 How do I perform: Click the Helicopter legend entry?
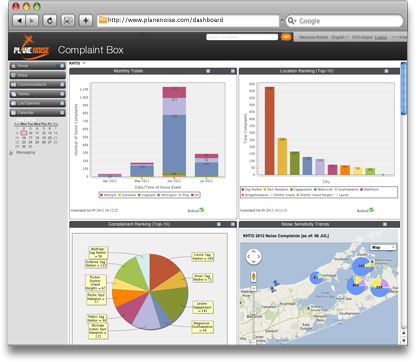[x=168, y=195]
